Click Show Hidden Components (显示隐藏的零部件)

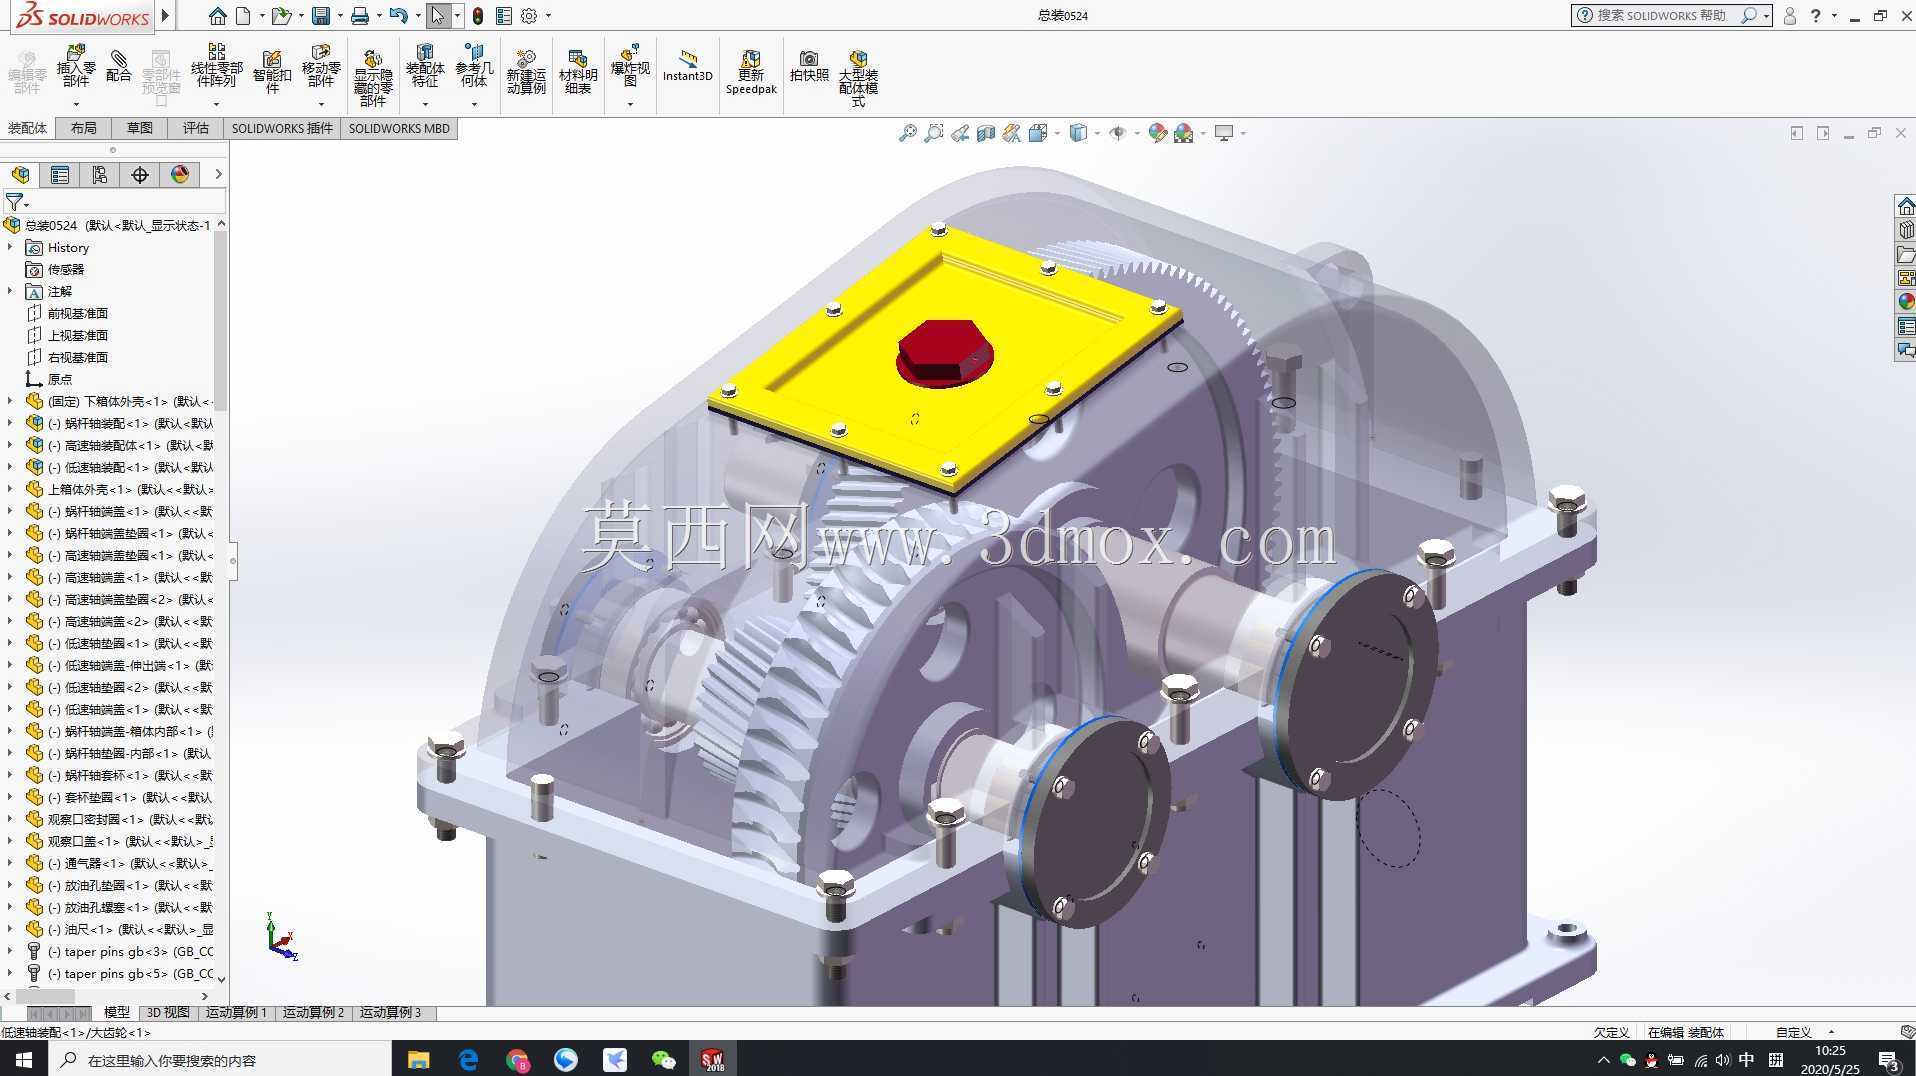[372, 78]
